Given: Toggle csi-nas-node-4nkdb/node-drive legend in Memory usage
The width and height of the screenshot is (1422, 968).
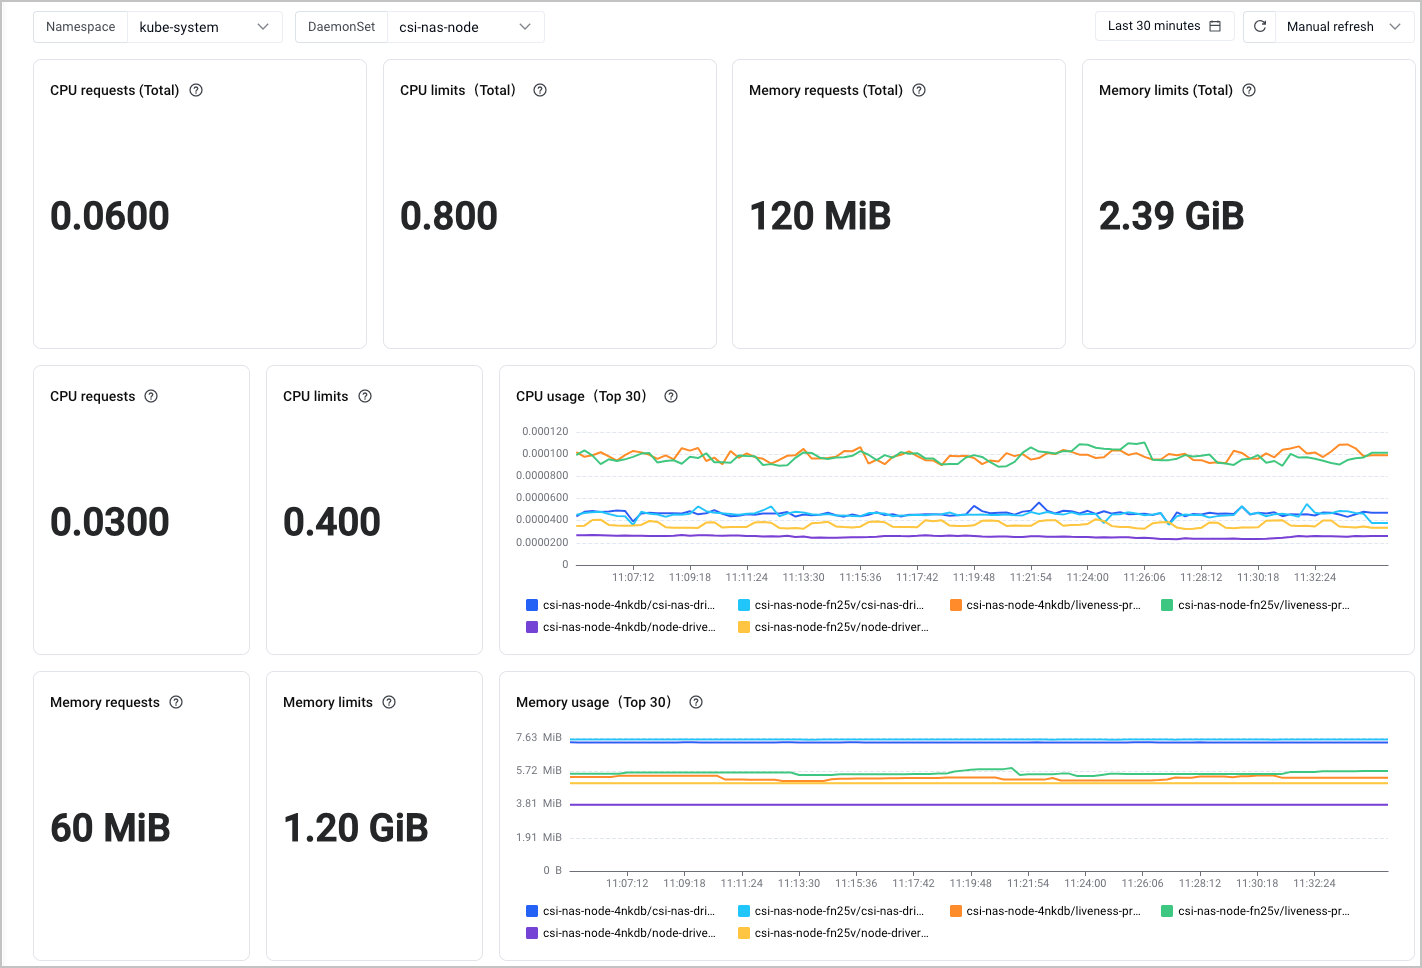Looking at the screenshot, I should [x=620, y=933].
